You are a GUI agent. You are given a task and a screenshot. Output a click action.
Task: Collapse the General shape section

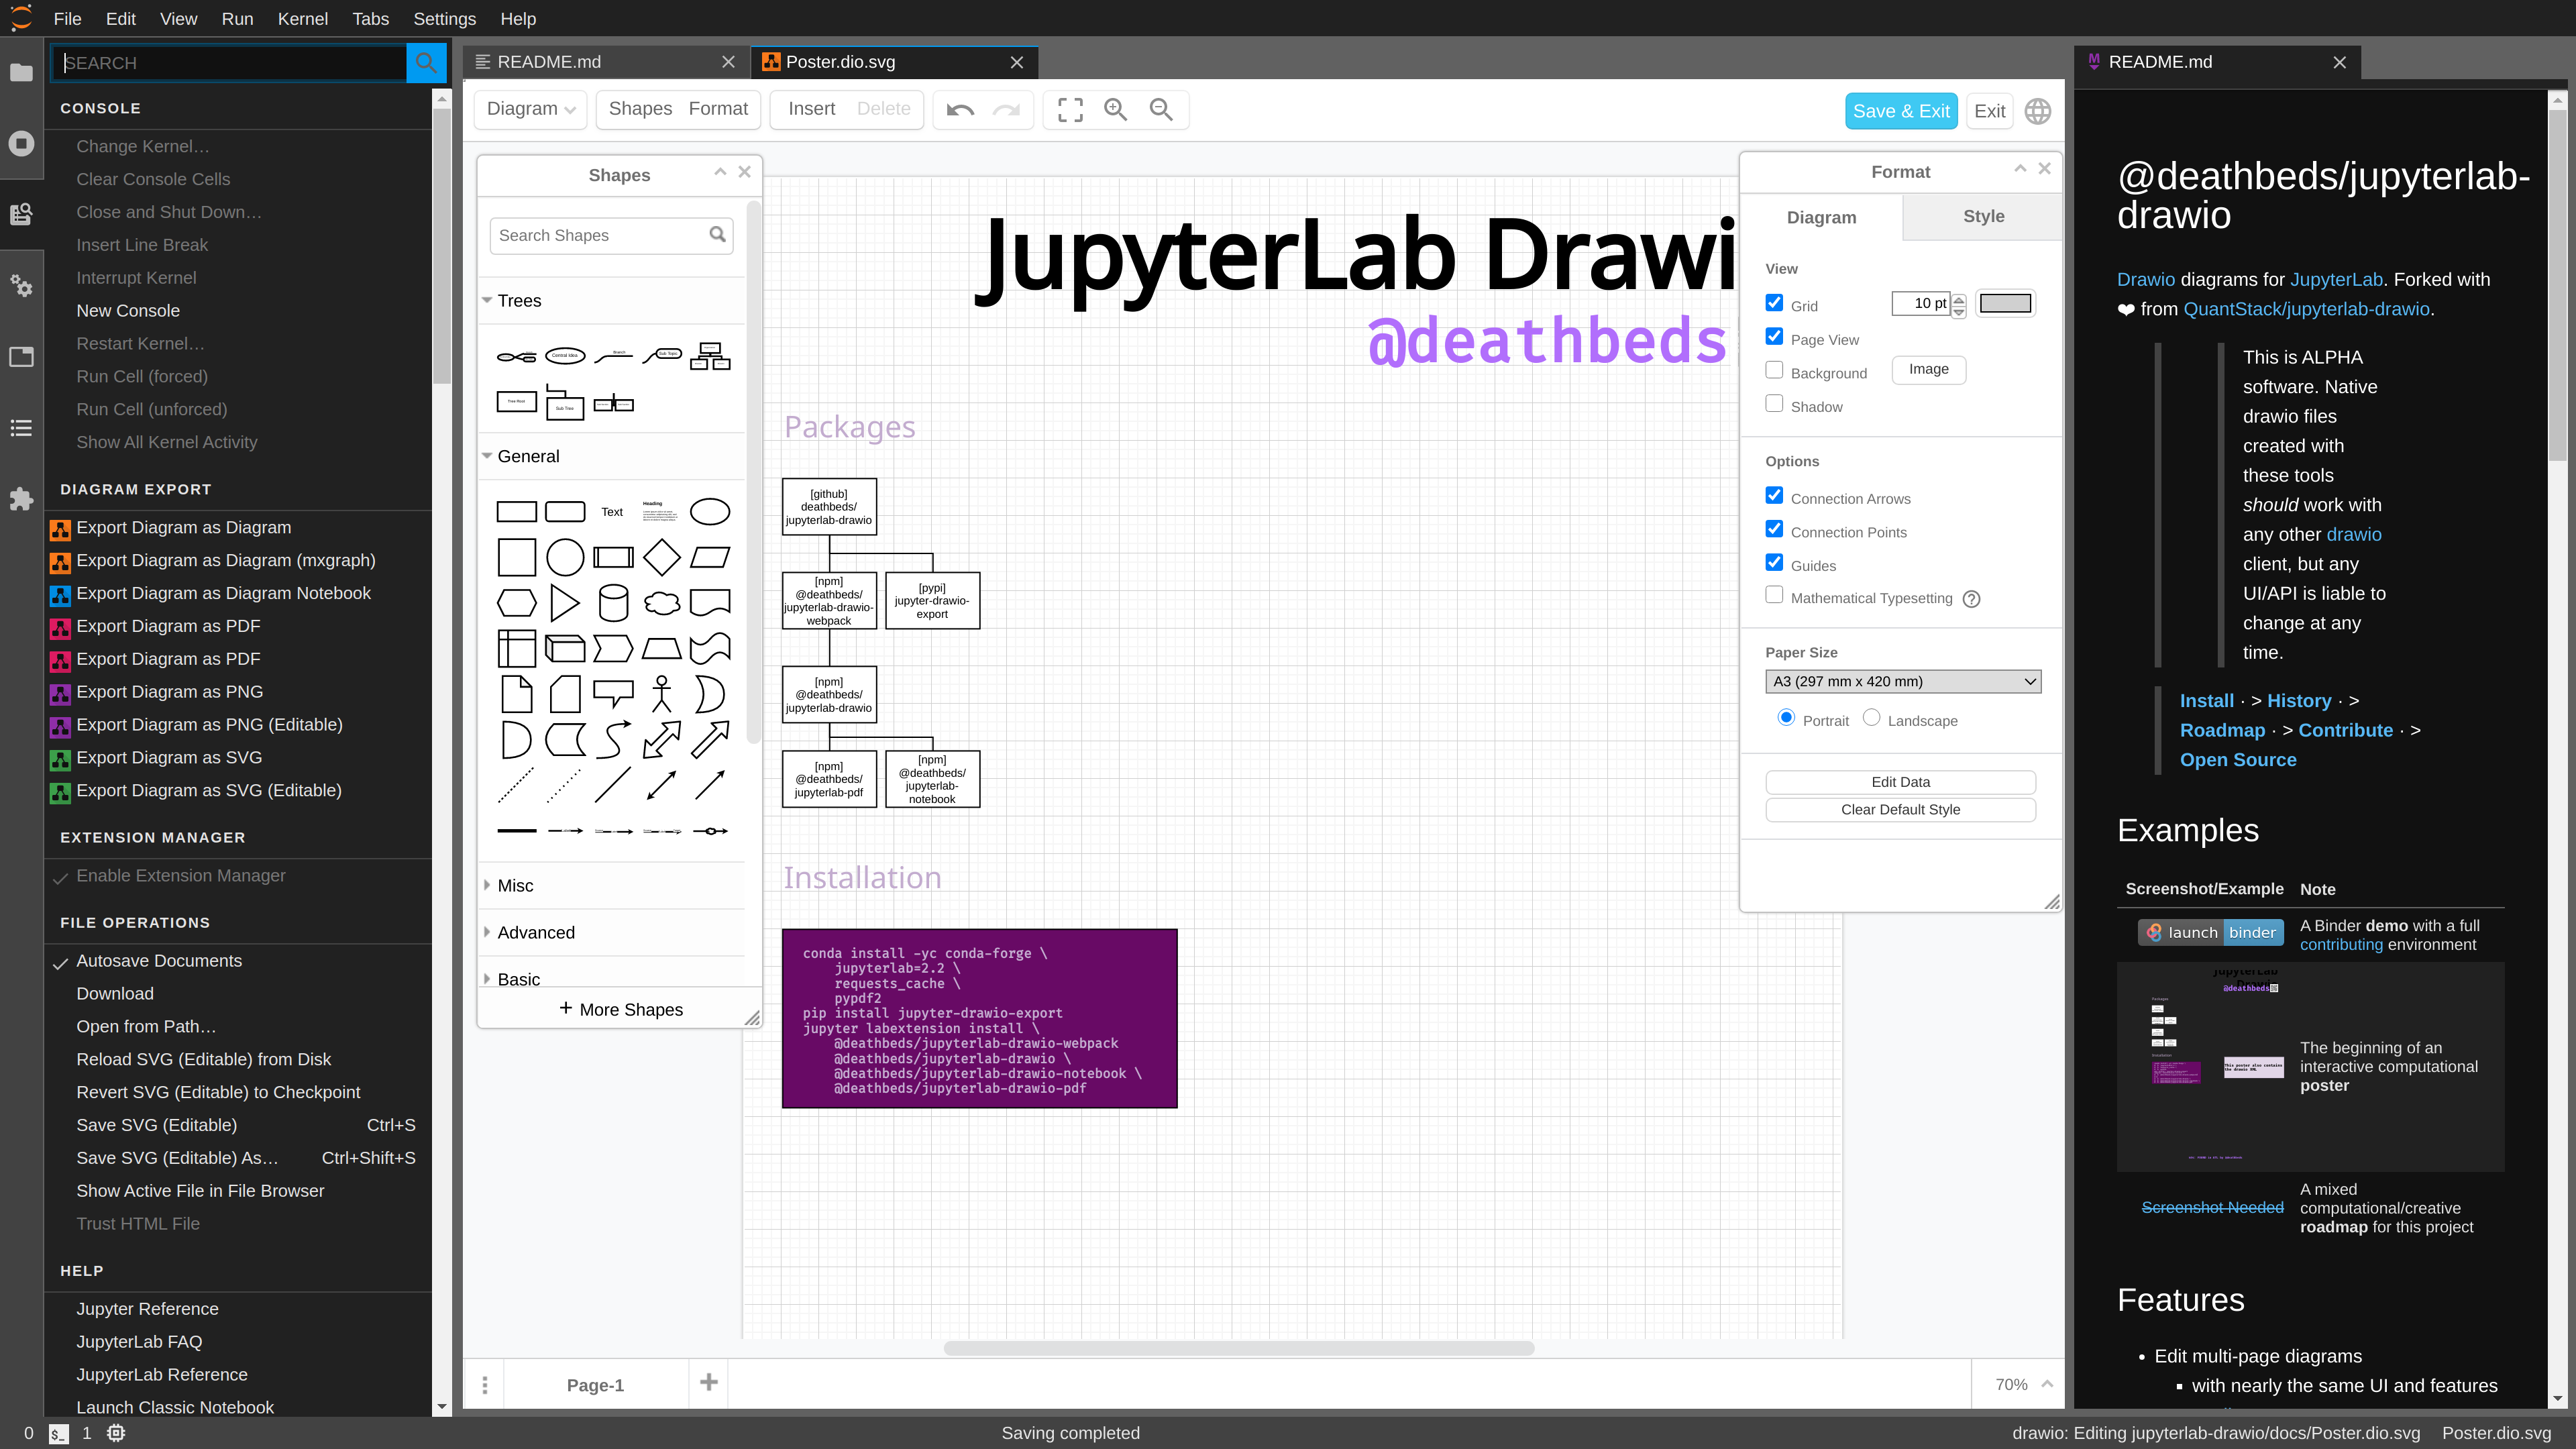point(487,456)
